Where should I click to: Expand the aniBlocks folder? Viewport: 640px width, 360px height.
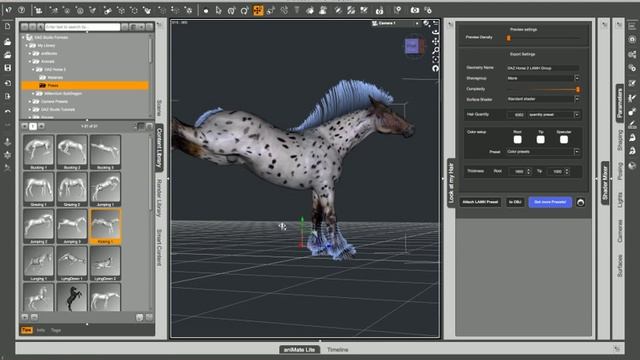pos(30,53)
